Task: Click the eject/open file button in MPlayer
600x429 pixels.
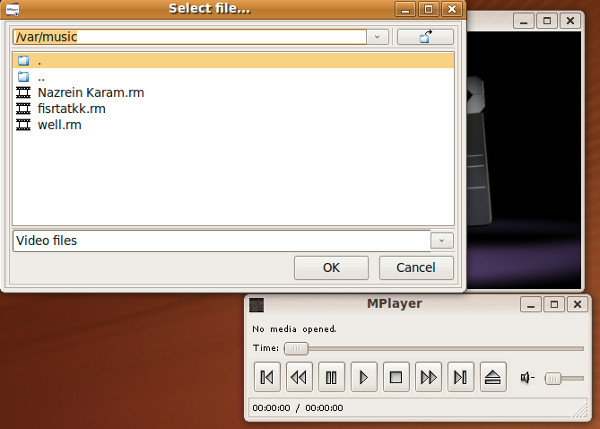Action: (493, 377)
